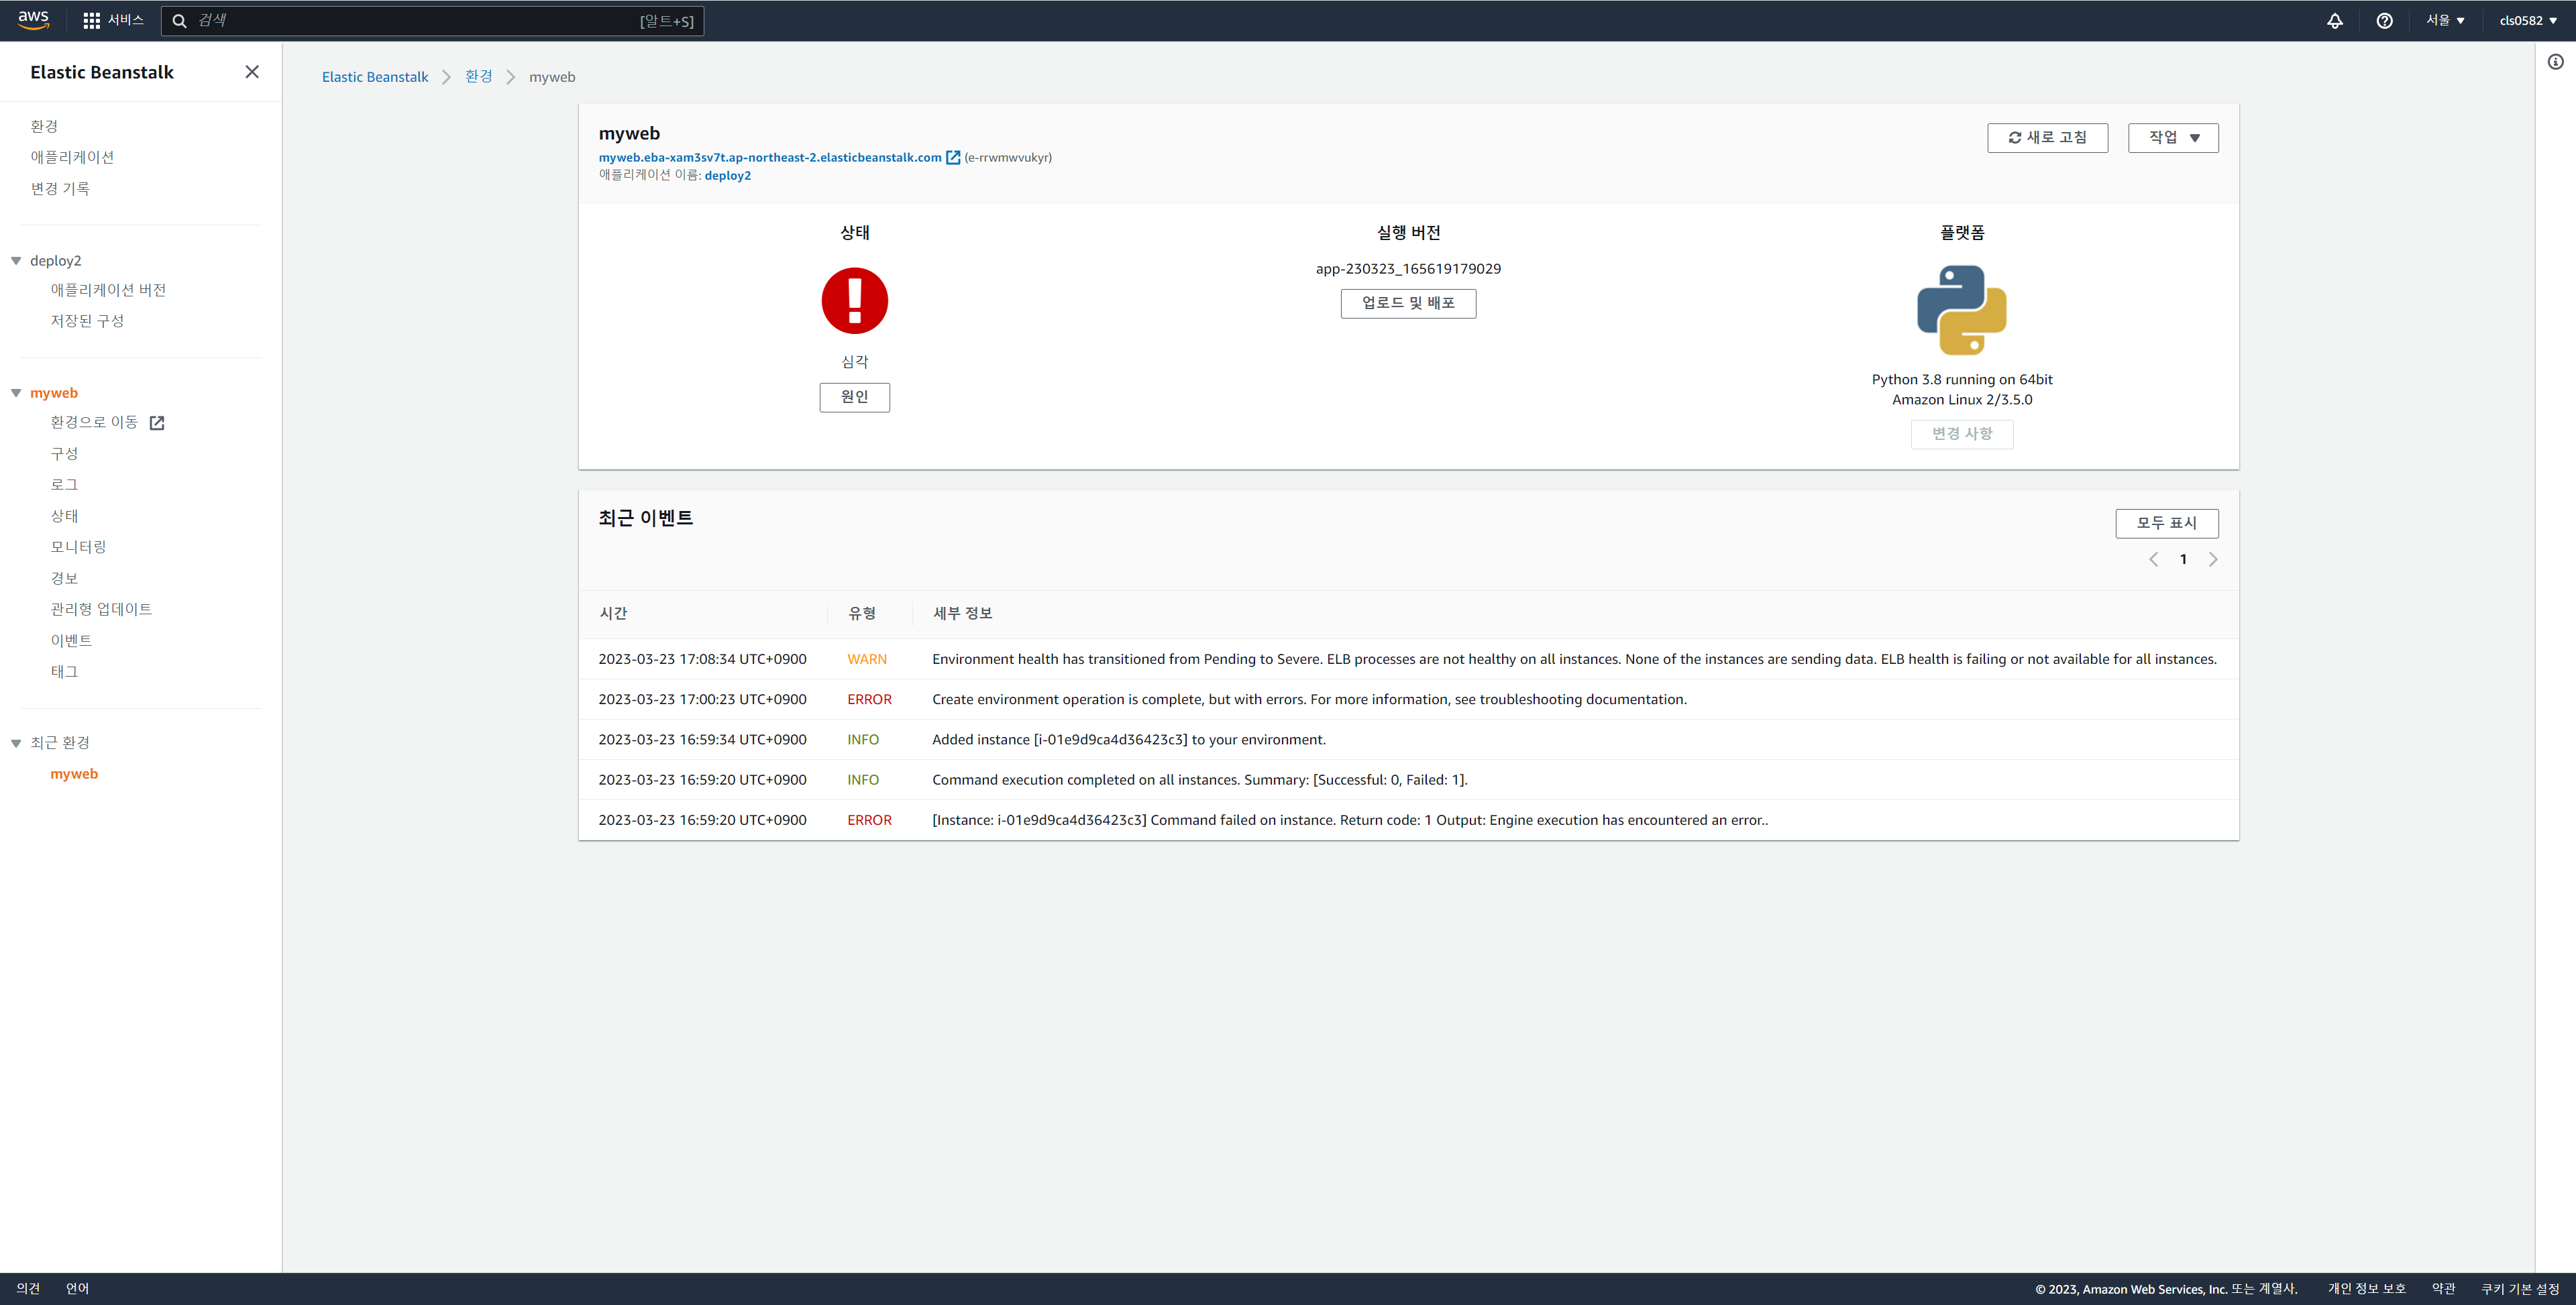Click 쿠키 기본 설정 footer link
The height and width of the screenshot is (1305, 2576).
[x=2520, y=1289]
